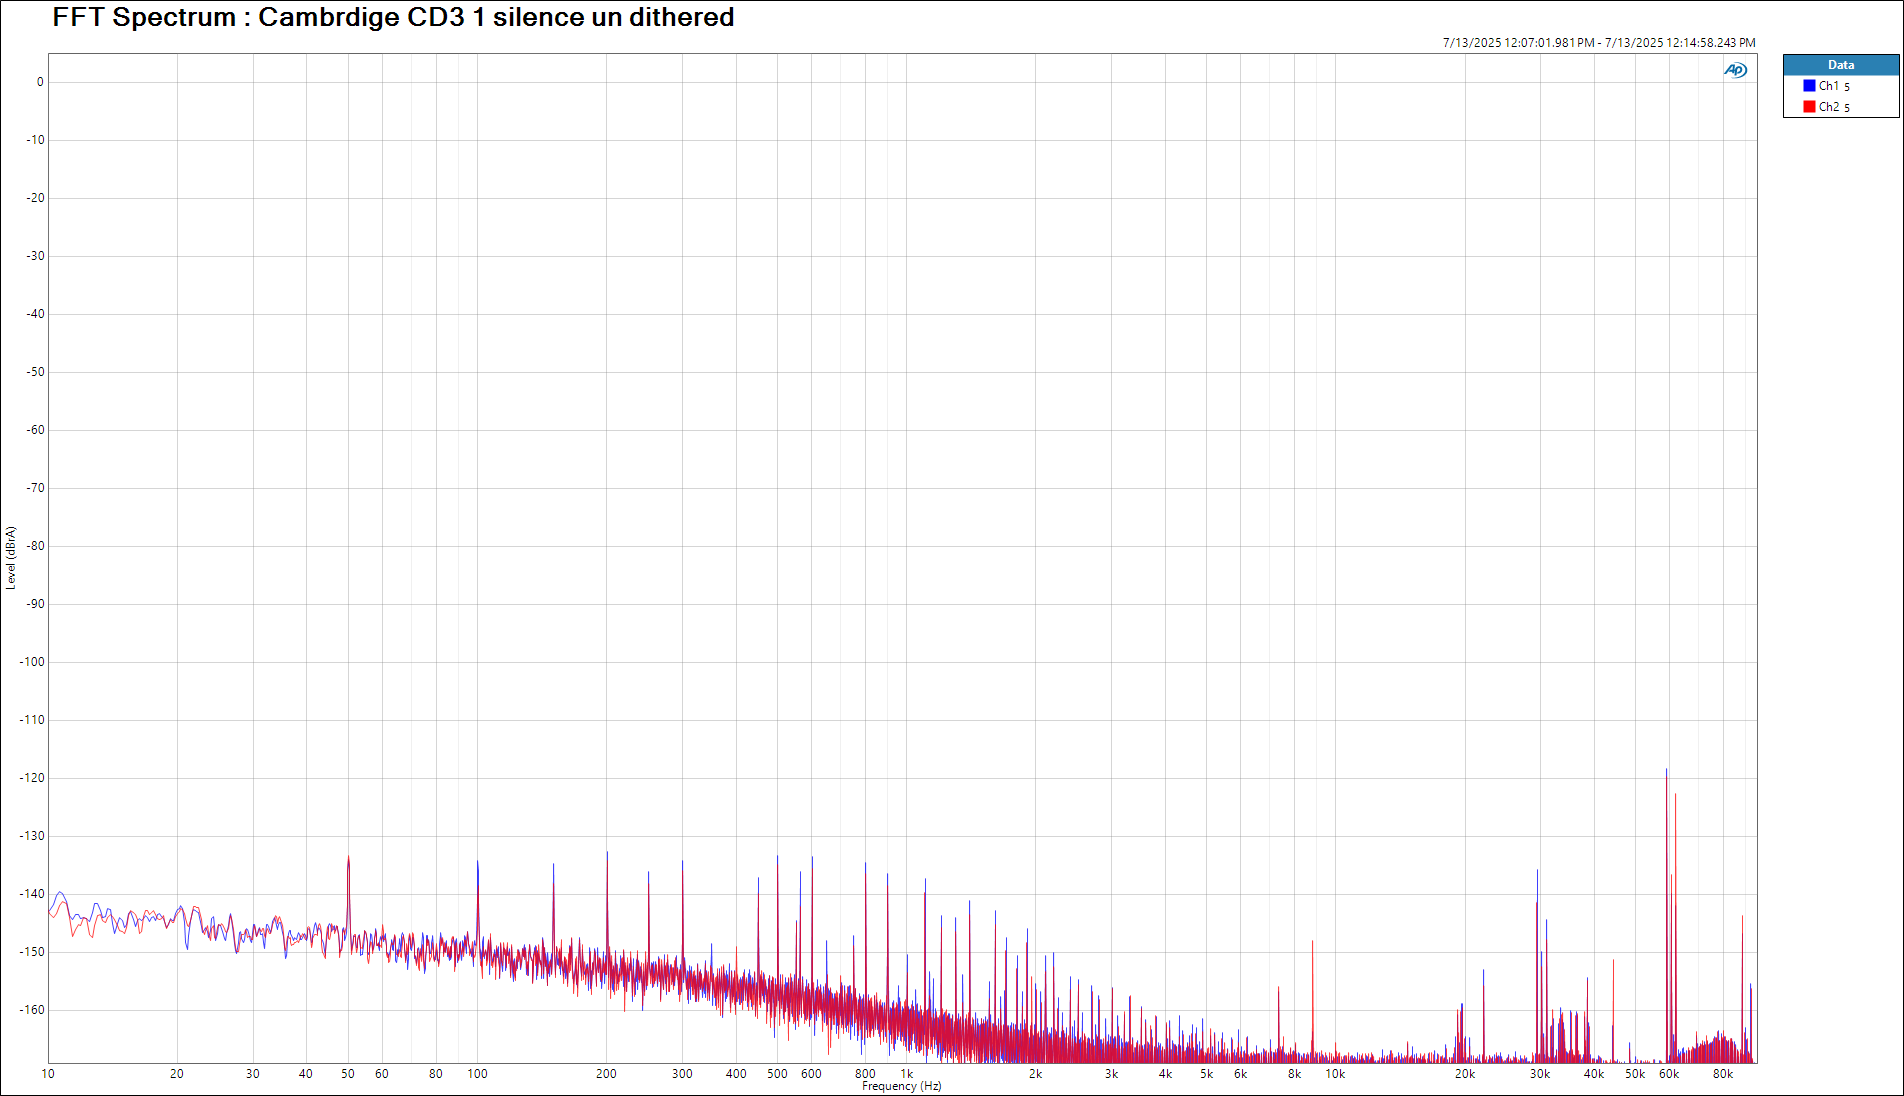Click the 100 Hz label on the frequency axis
Viewport: 1904px width, 1096px height.
(477, 1074)
